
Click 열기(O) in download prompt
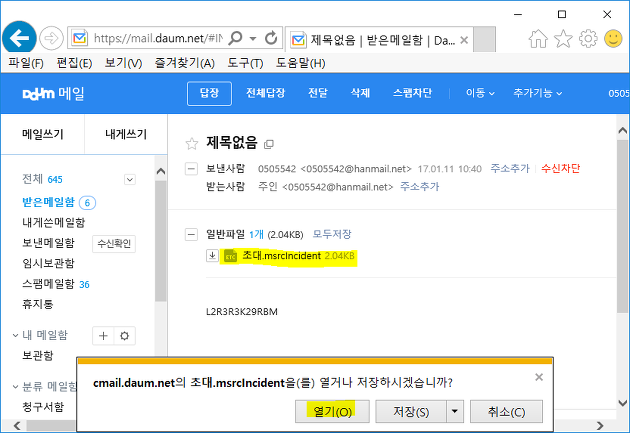coord(332,411)
